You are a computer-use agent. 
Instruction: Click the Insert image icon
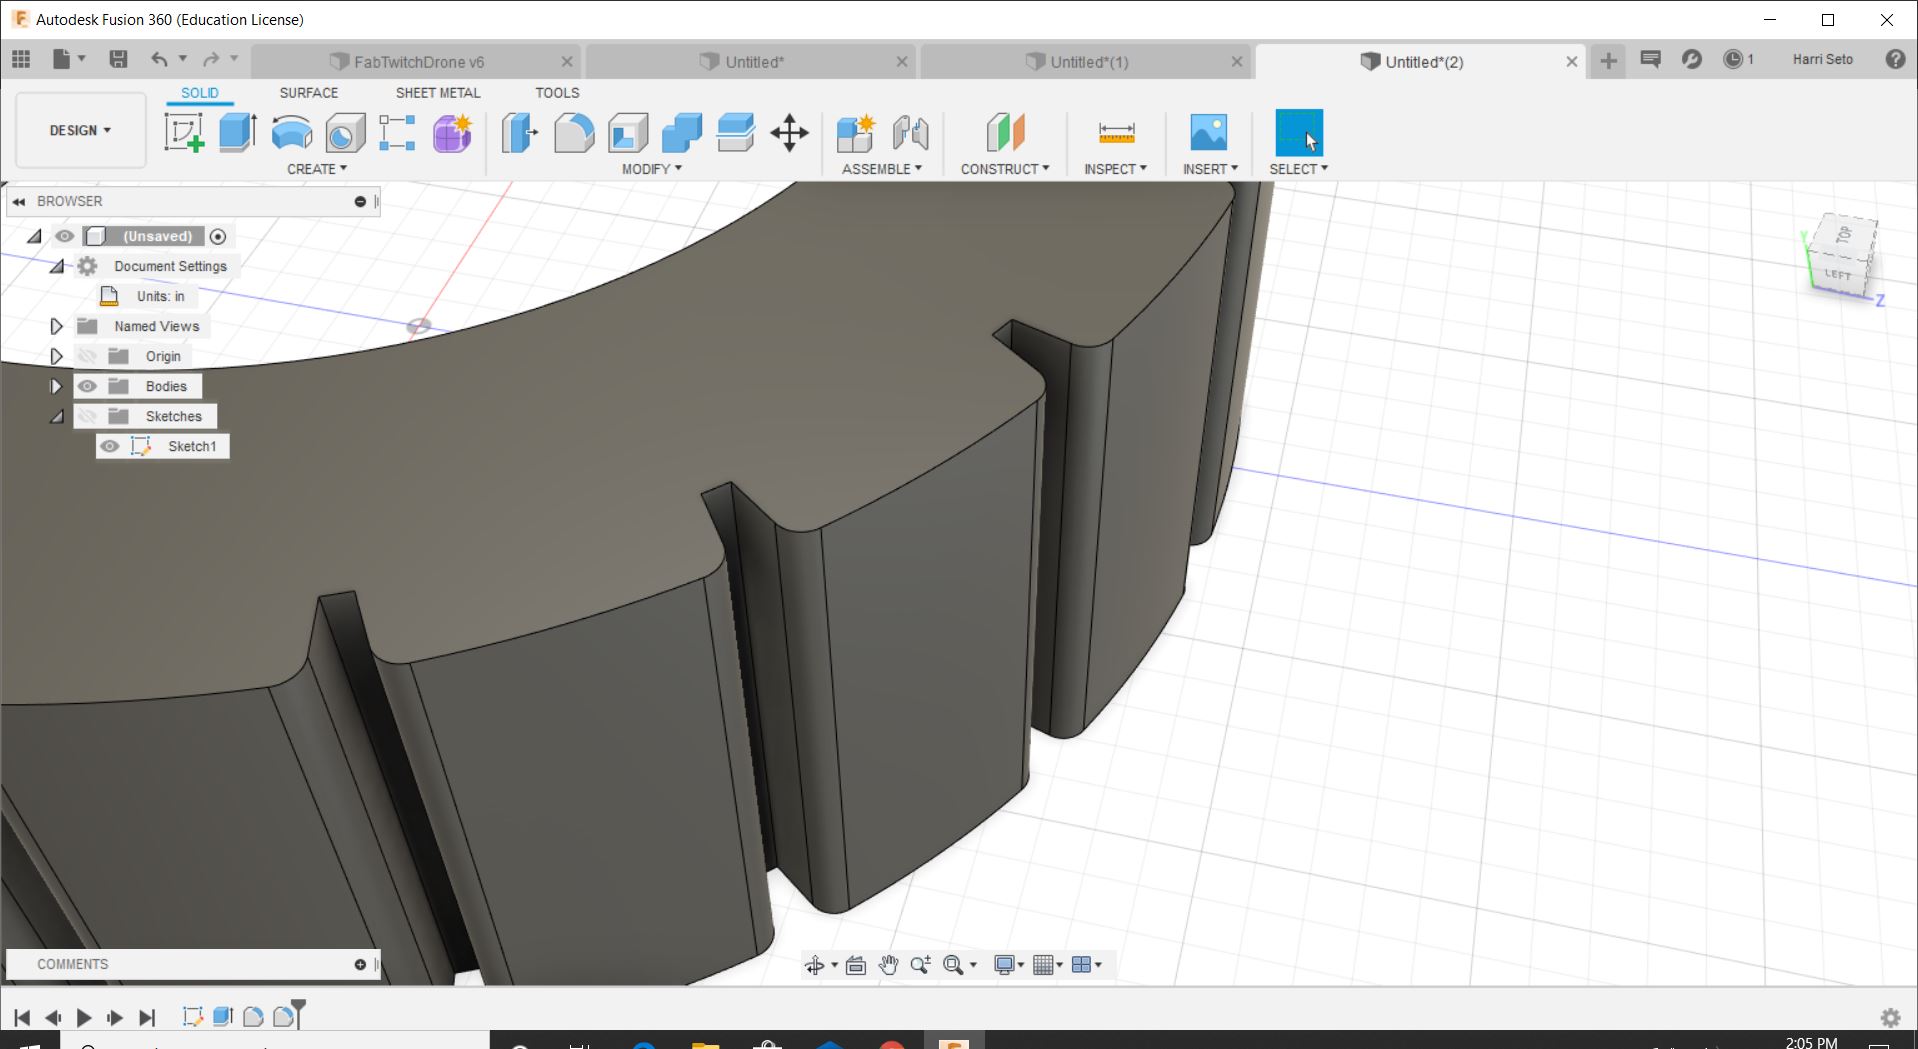[1208, 133]
